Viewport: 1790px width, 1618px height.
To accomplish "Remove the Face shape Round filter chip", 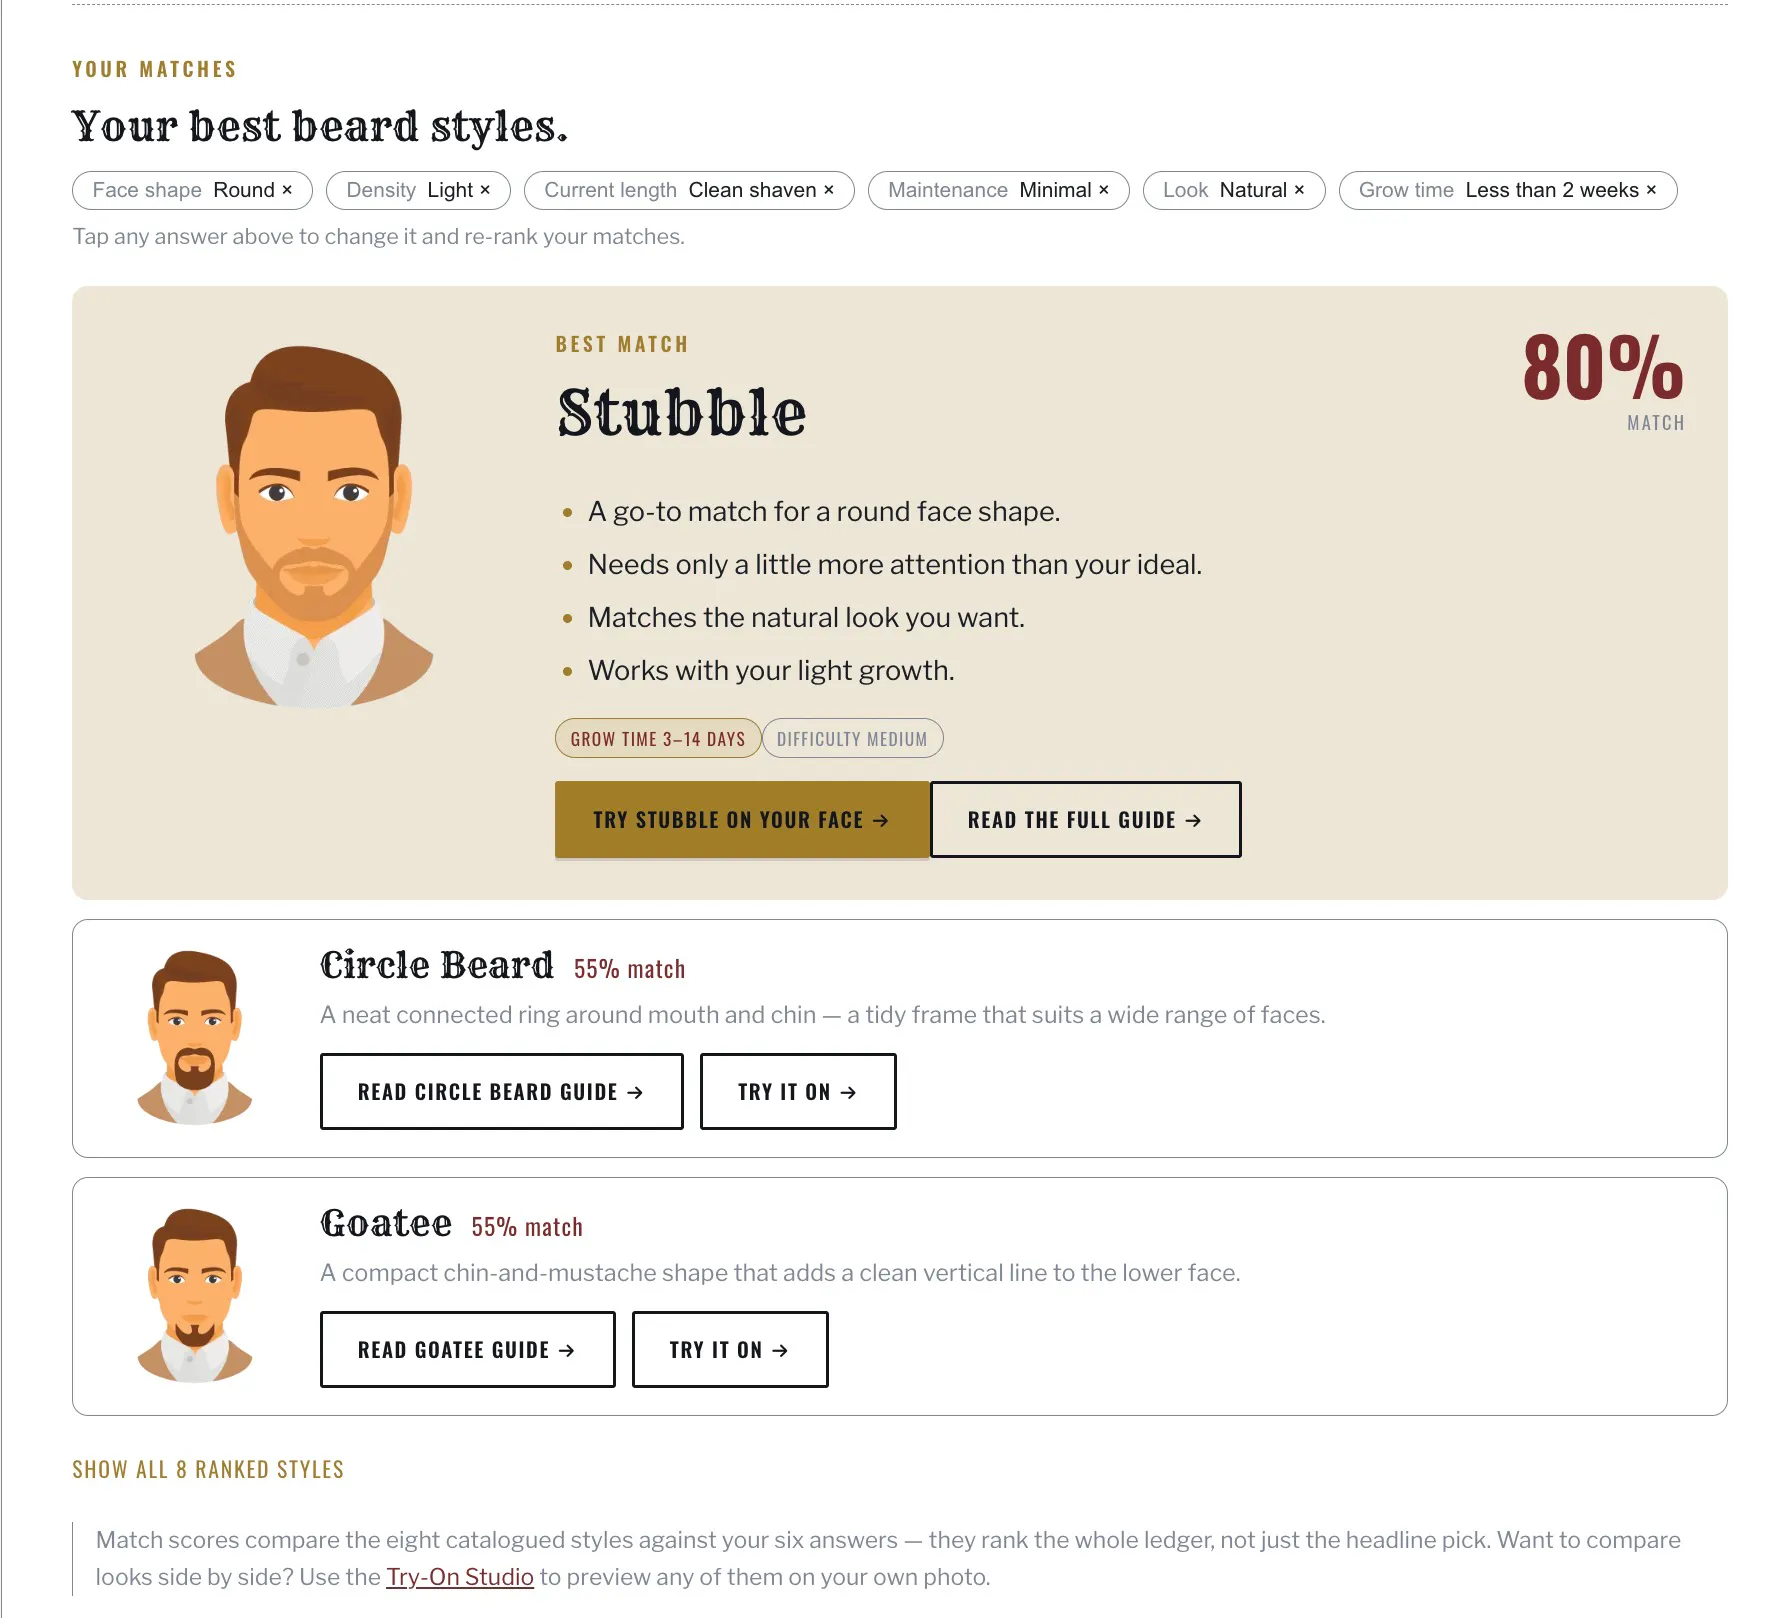I will (192, 190).
